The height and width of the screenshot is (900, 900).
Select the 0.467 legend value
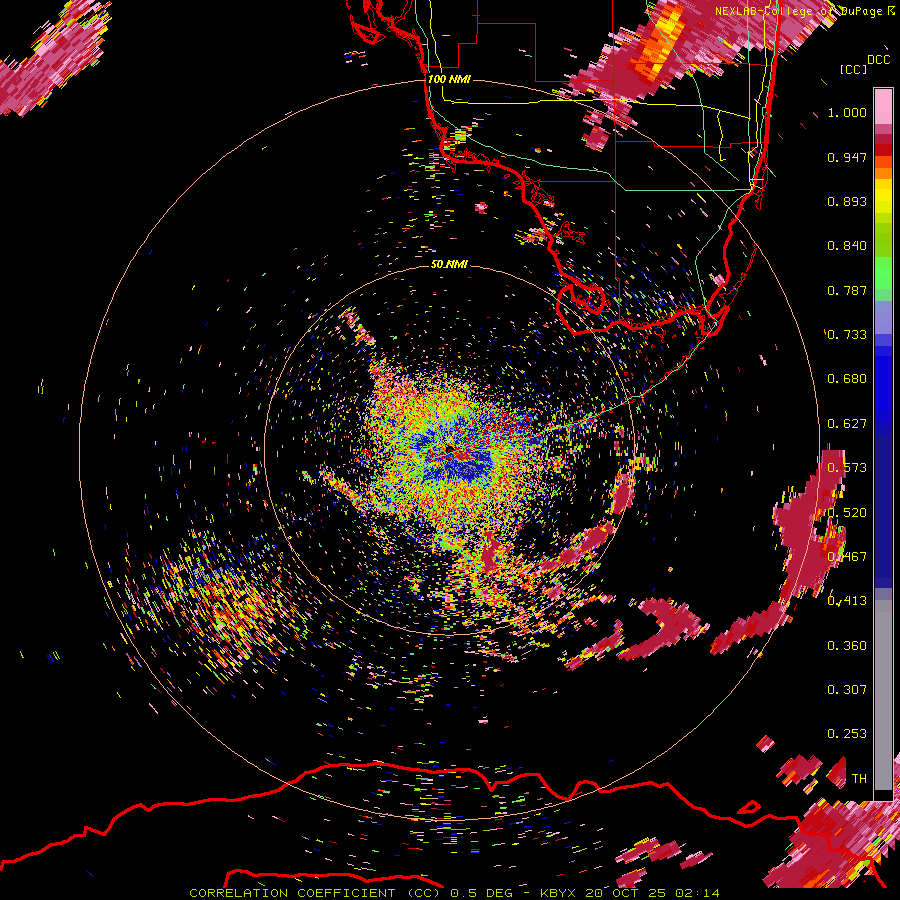[x=847, y=557]
